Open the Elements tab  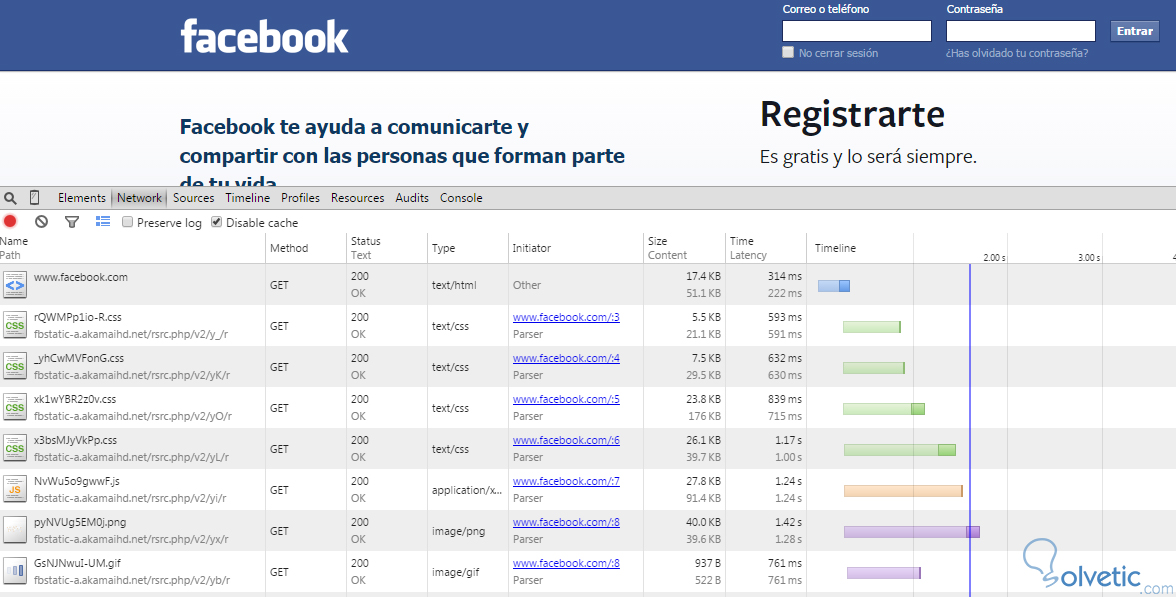82,198
